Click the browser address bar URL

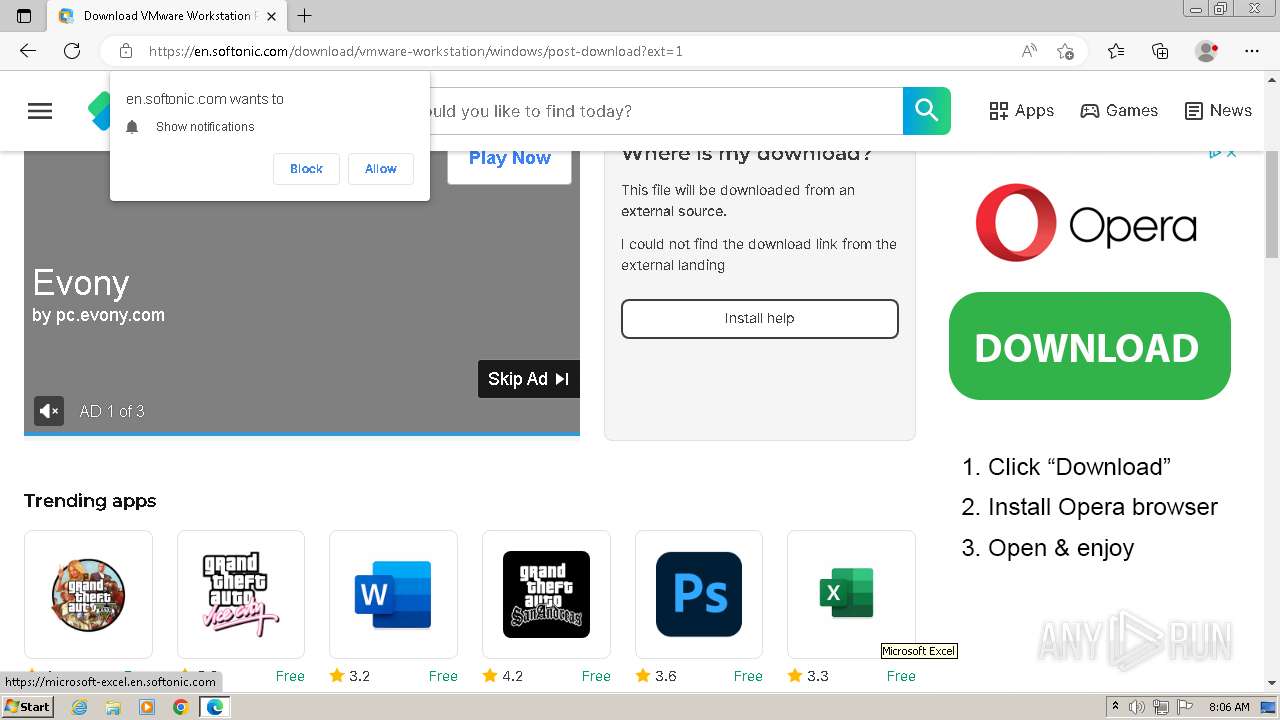coord(415,51)
